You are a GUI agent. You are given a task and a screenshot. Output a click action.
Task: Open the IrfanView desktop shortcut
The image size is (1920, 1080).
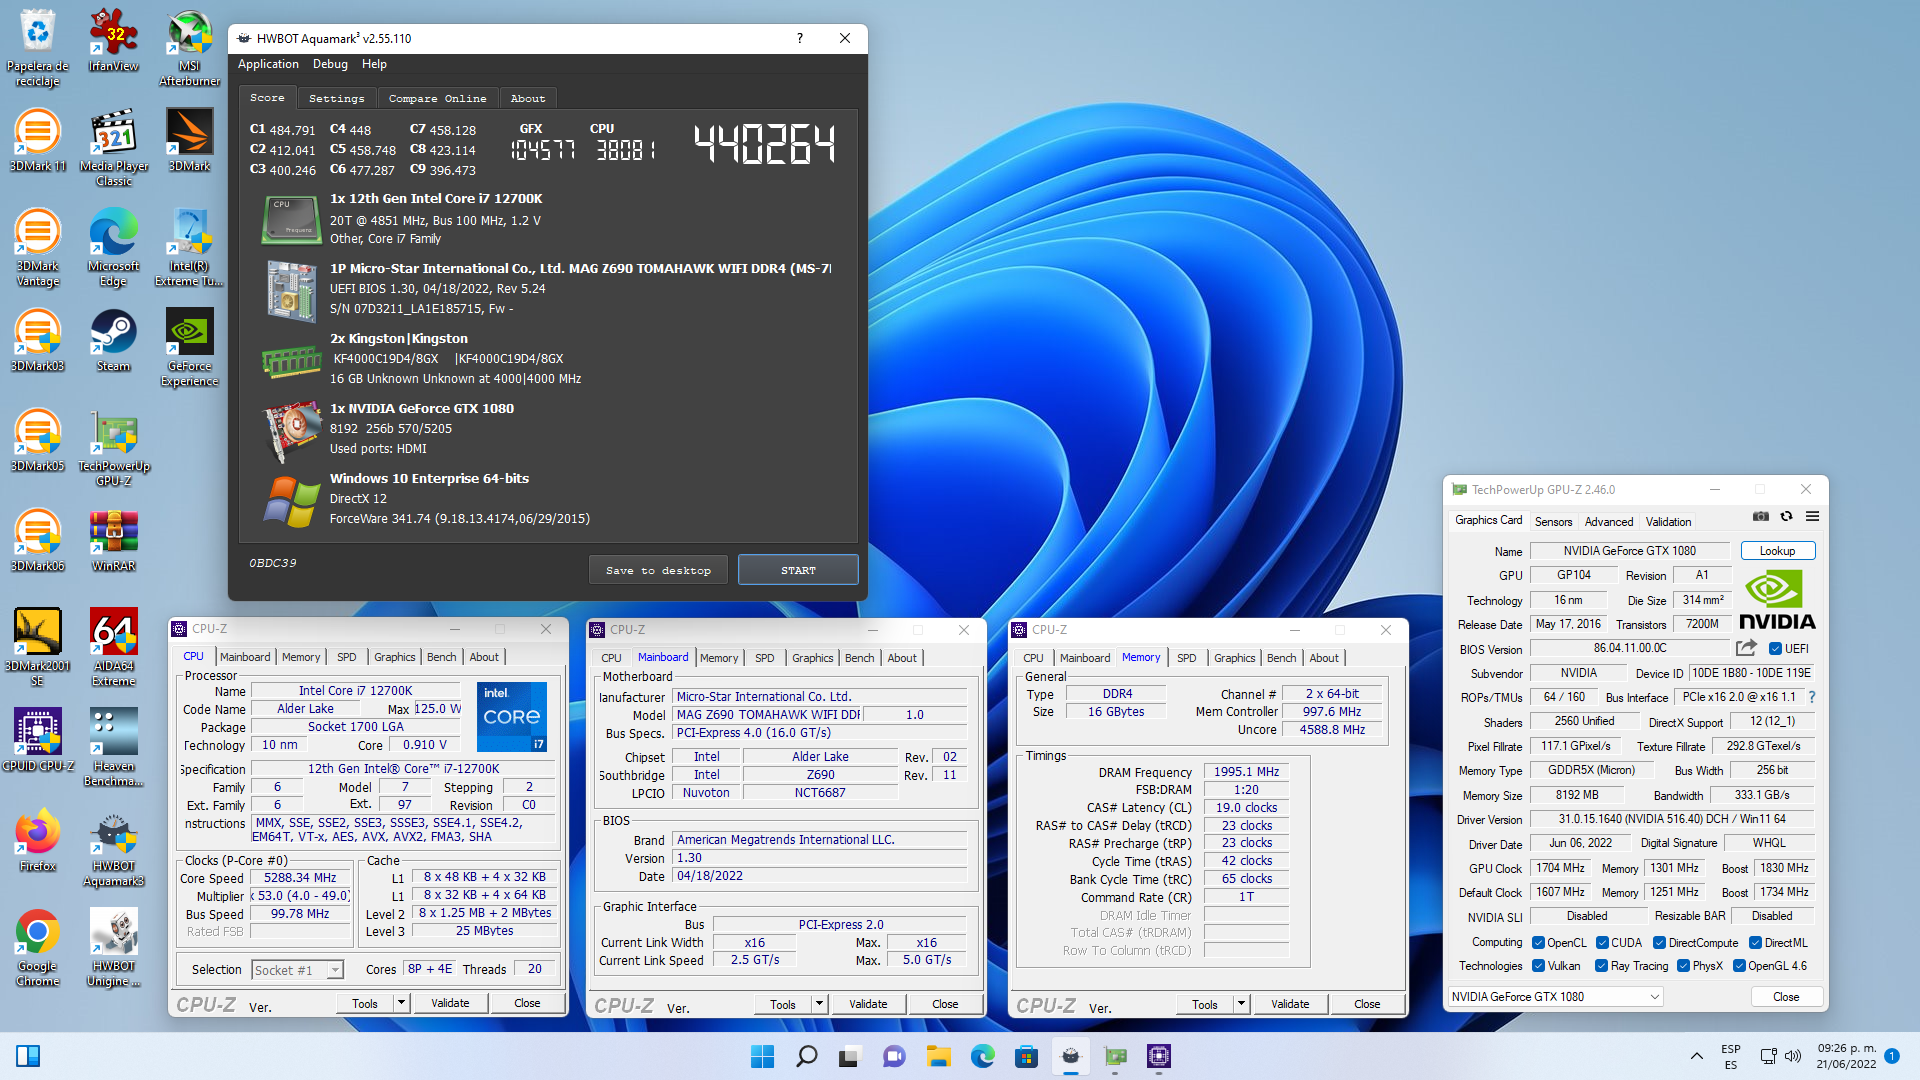pos(113,40)
